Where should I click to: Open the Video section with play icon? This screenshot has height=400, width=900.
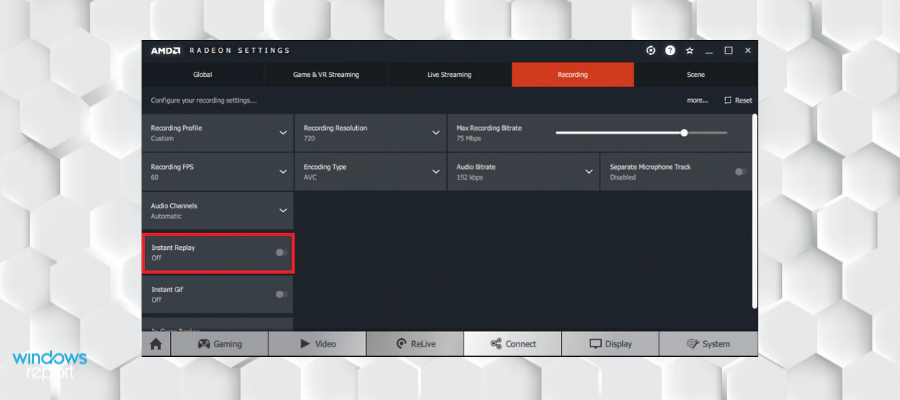click(317, 344)
